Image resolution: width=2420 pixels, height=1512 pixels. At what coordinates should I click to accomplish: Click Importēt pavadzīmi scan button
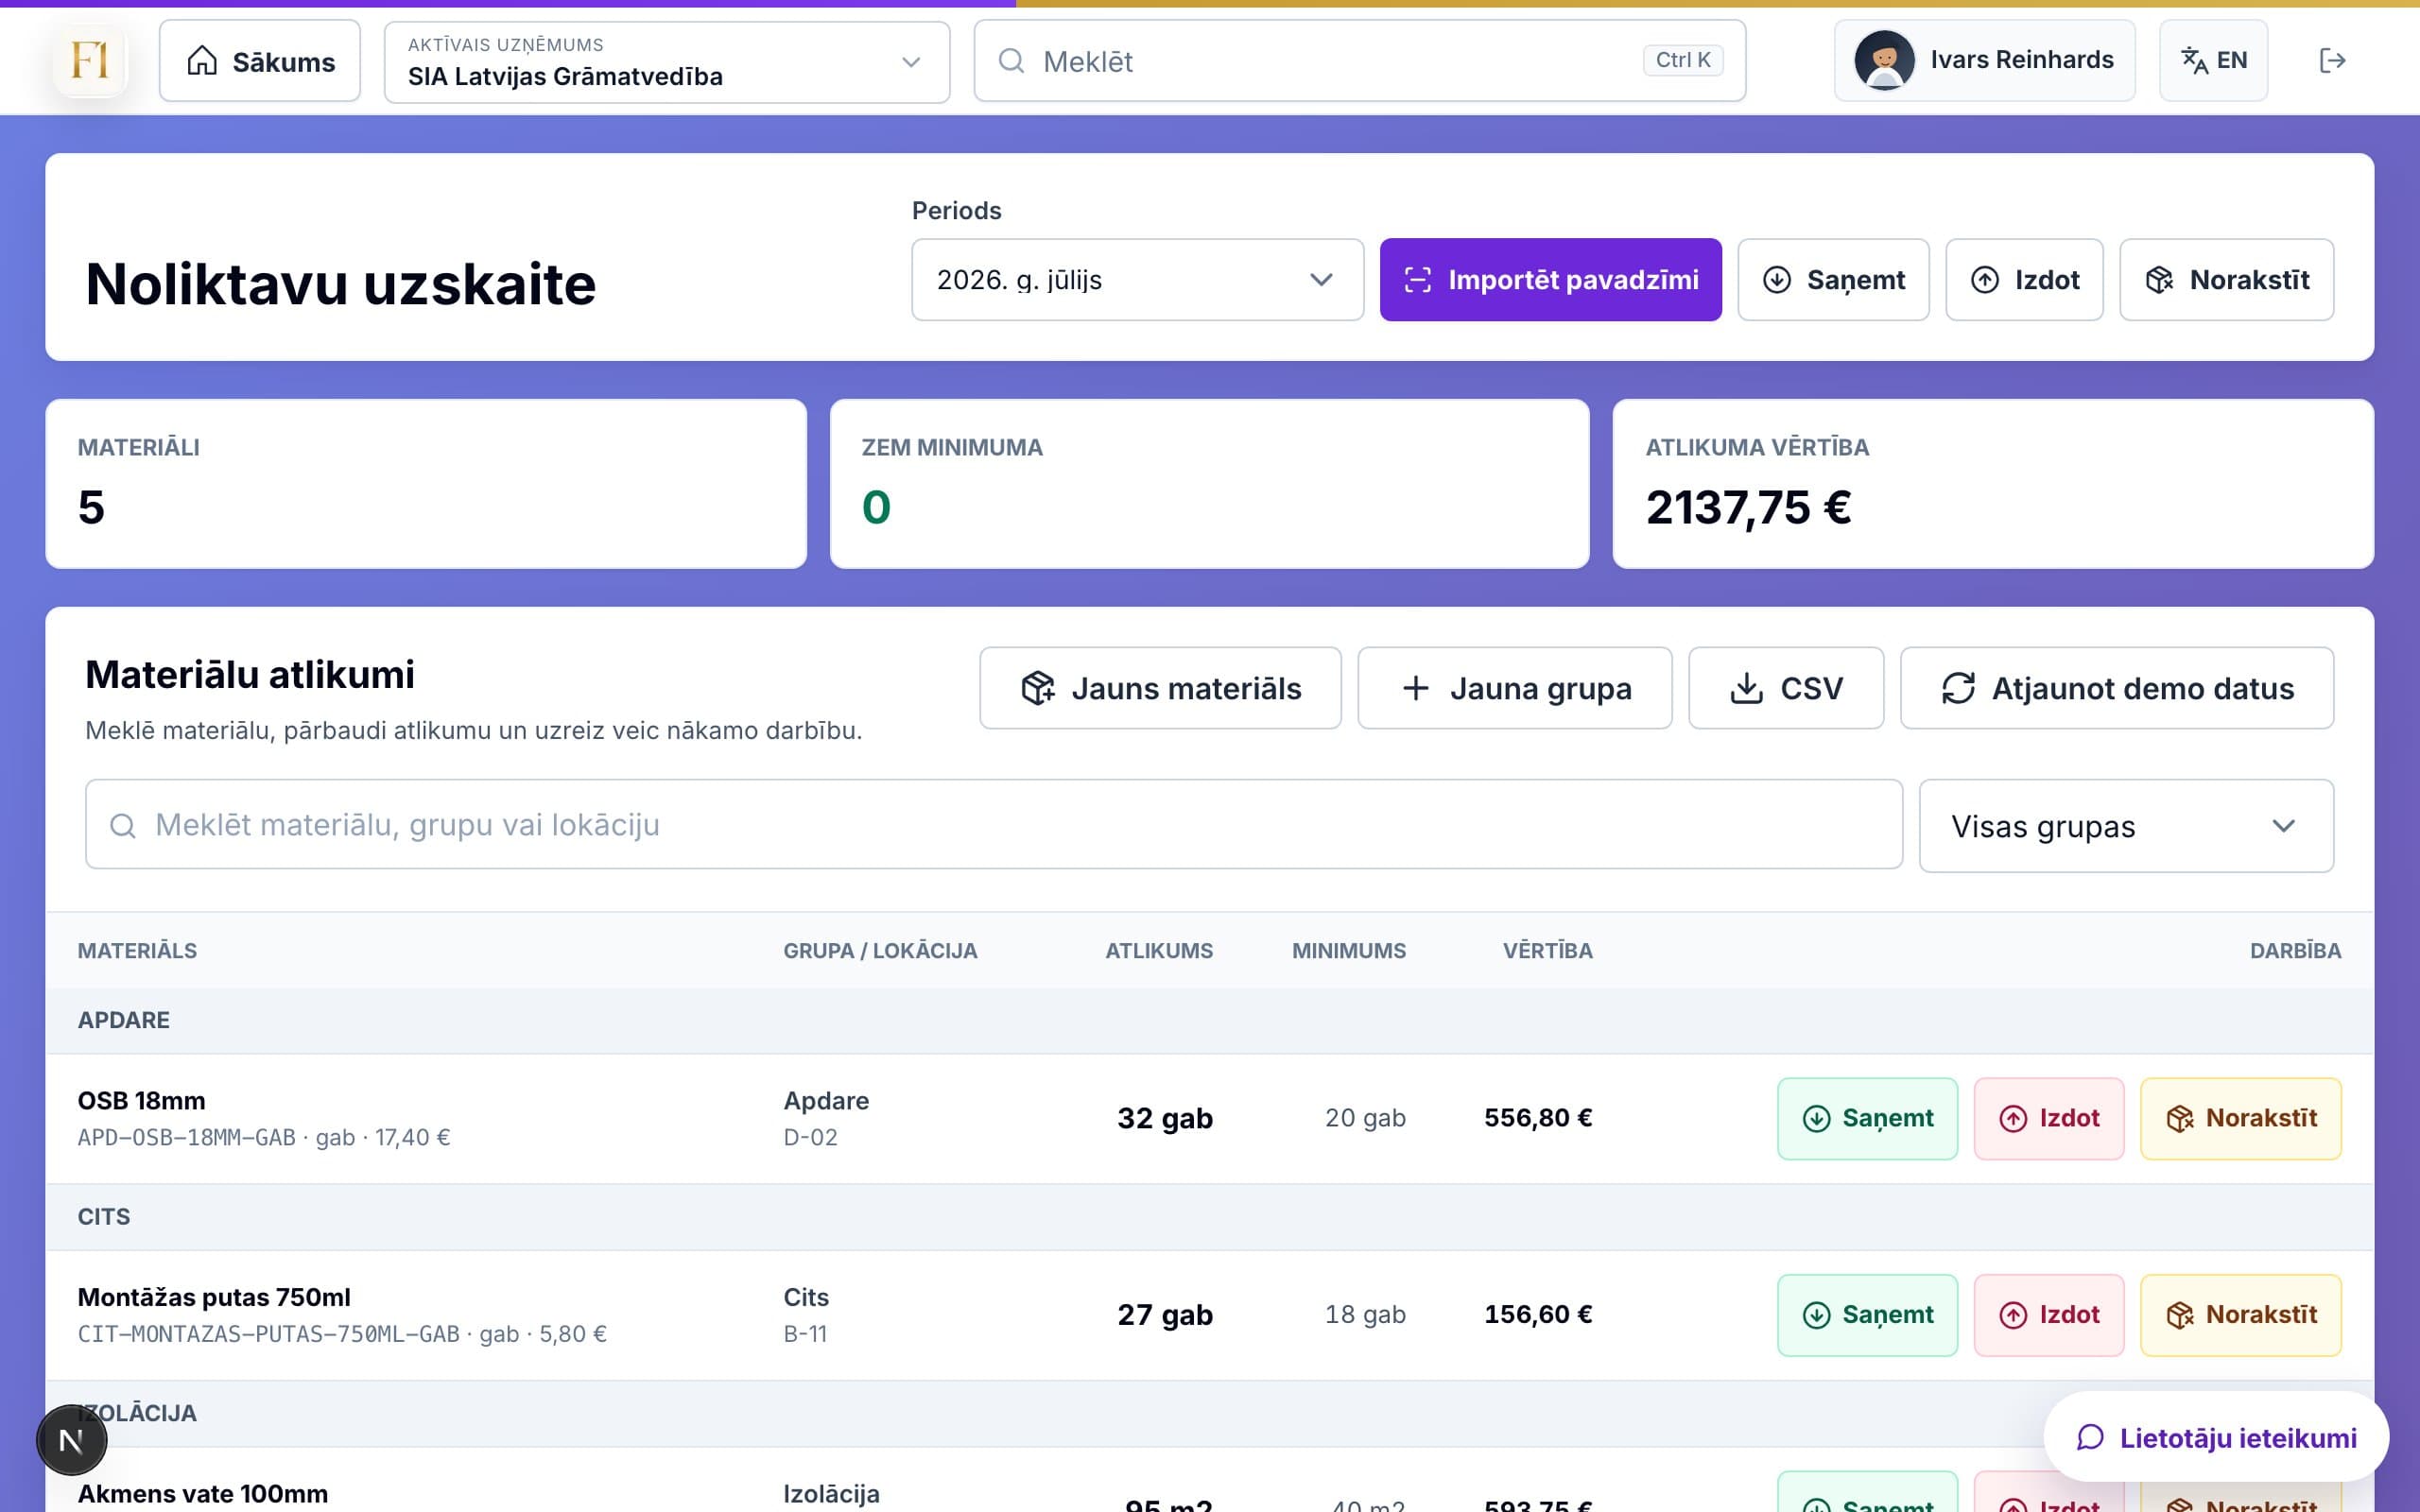click(1550, 280)
